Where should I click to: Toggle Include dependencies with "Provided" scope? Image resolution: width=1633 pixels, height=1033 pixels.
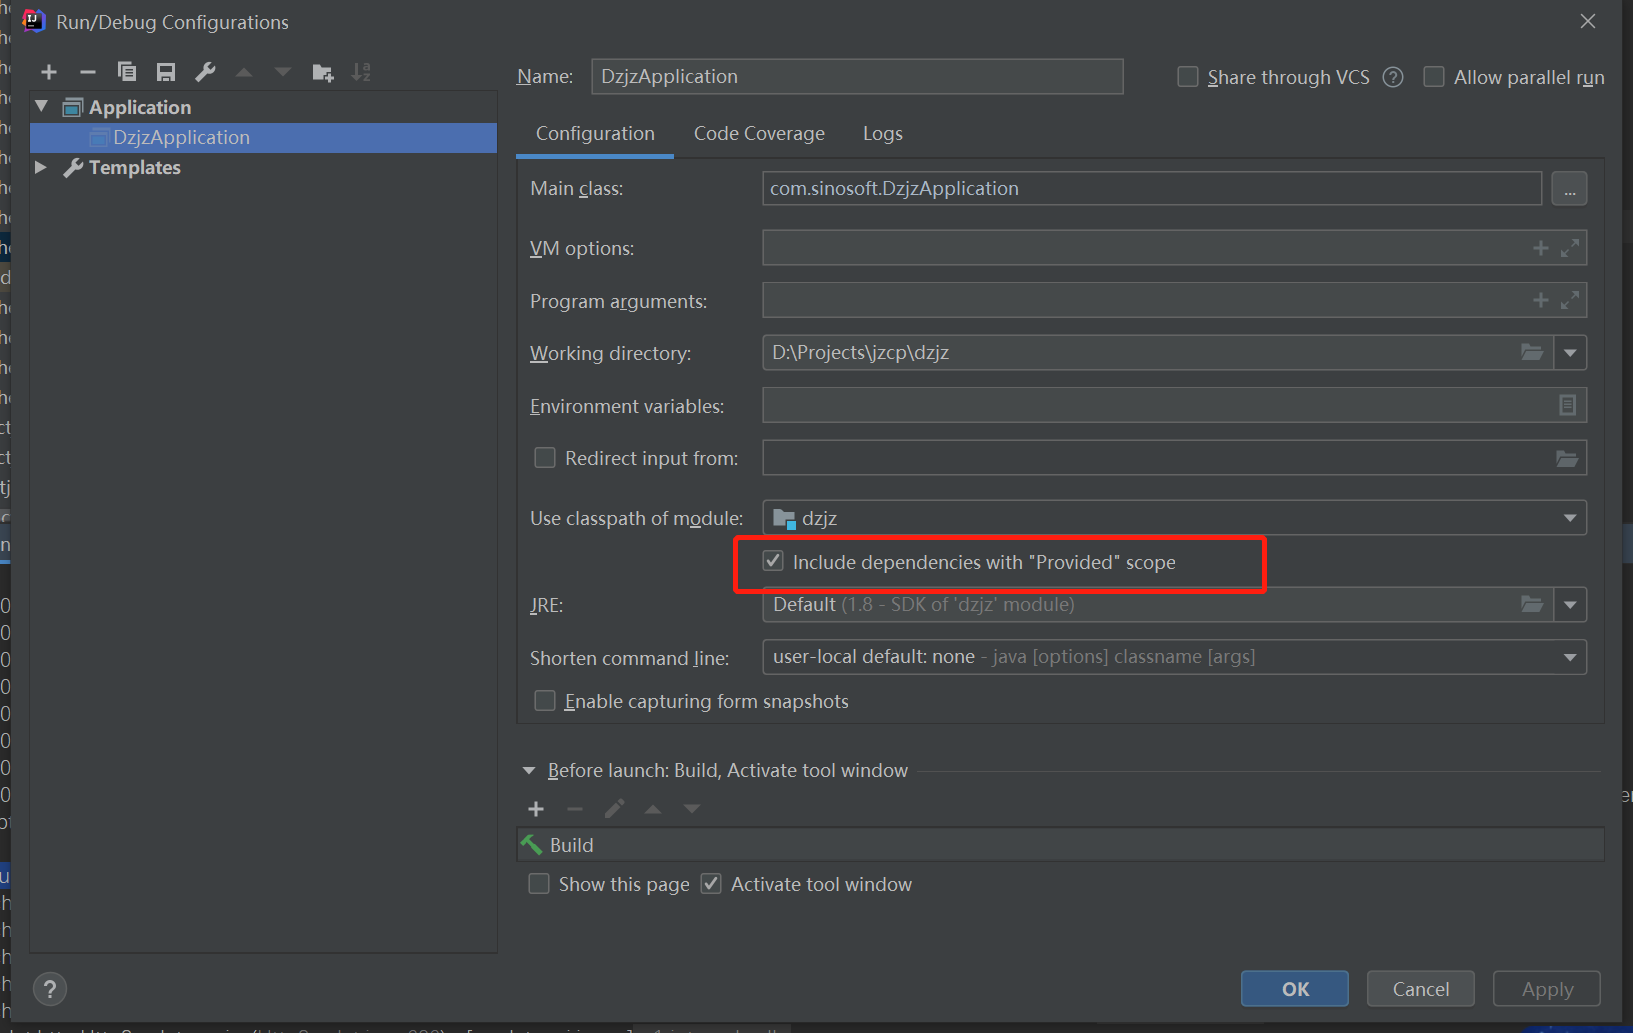(773, 562)
